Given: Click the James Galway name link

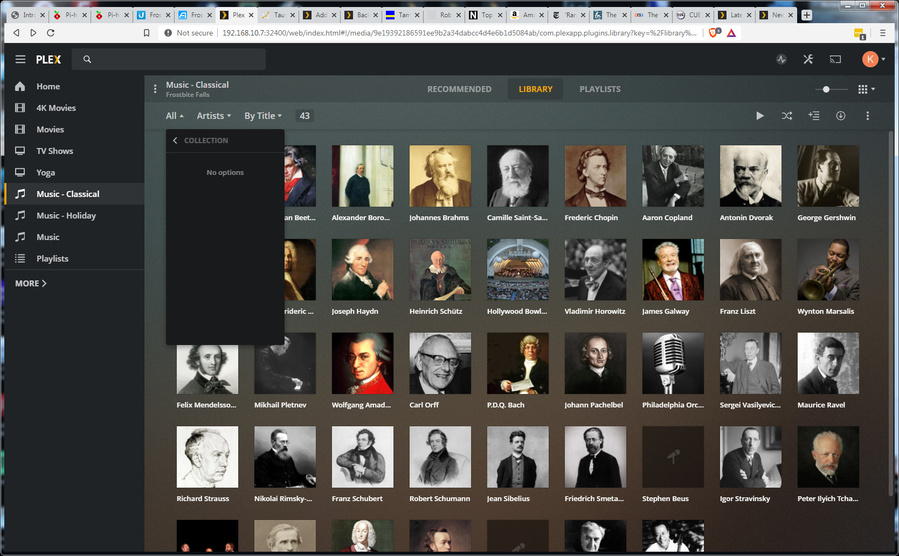Looking at the screenshot, I should (x=666, y=311).
